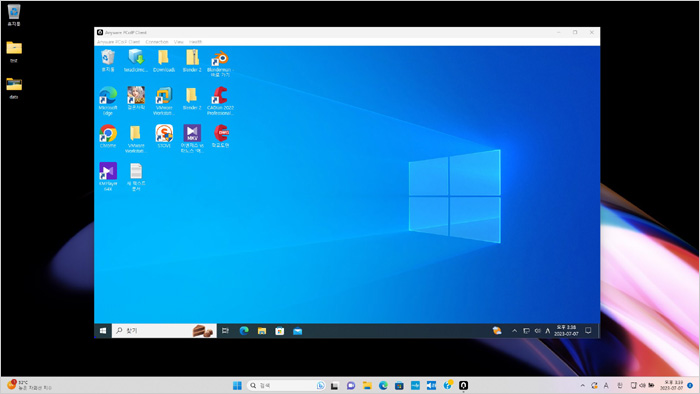The height and width of the screenshot is (394, 700).
Task: Click the Windows 11 taskbar search box
Action: pyautogui.click(x=286, y=386)
